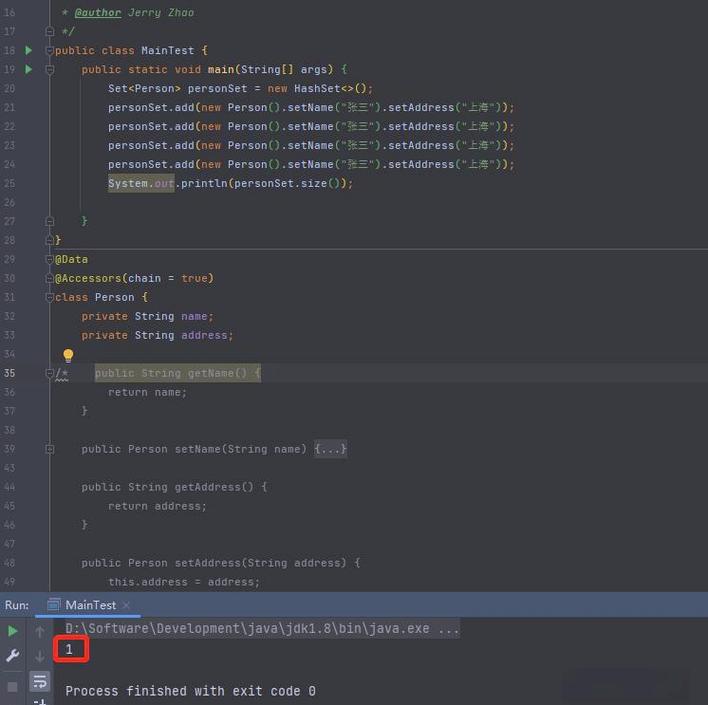708x705 pixels.
Task: Collapse the comment end fold marker on line 17
Action: coord(50,31)
